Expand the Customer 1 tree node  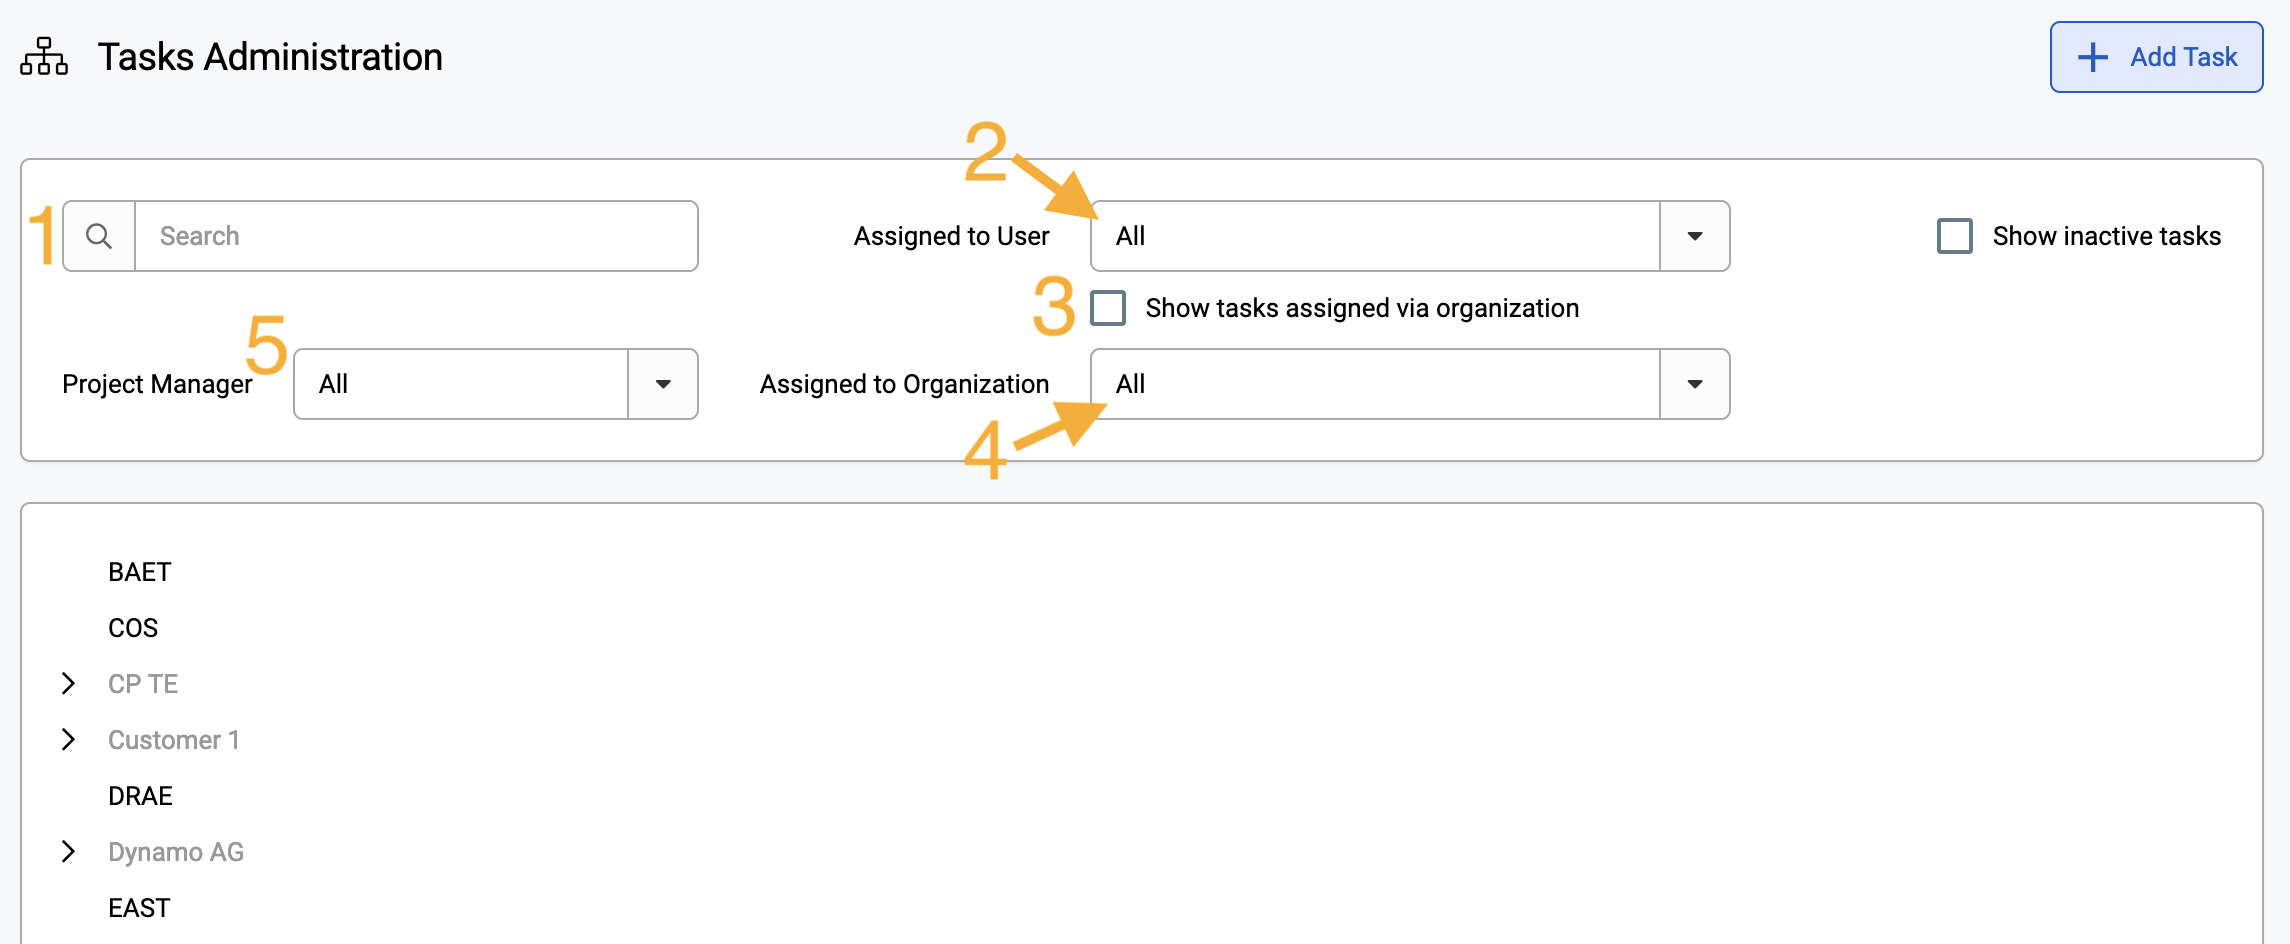pyautogui.click(x=68, y=740)
